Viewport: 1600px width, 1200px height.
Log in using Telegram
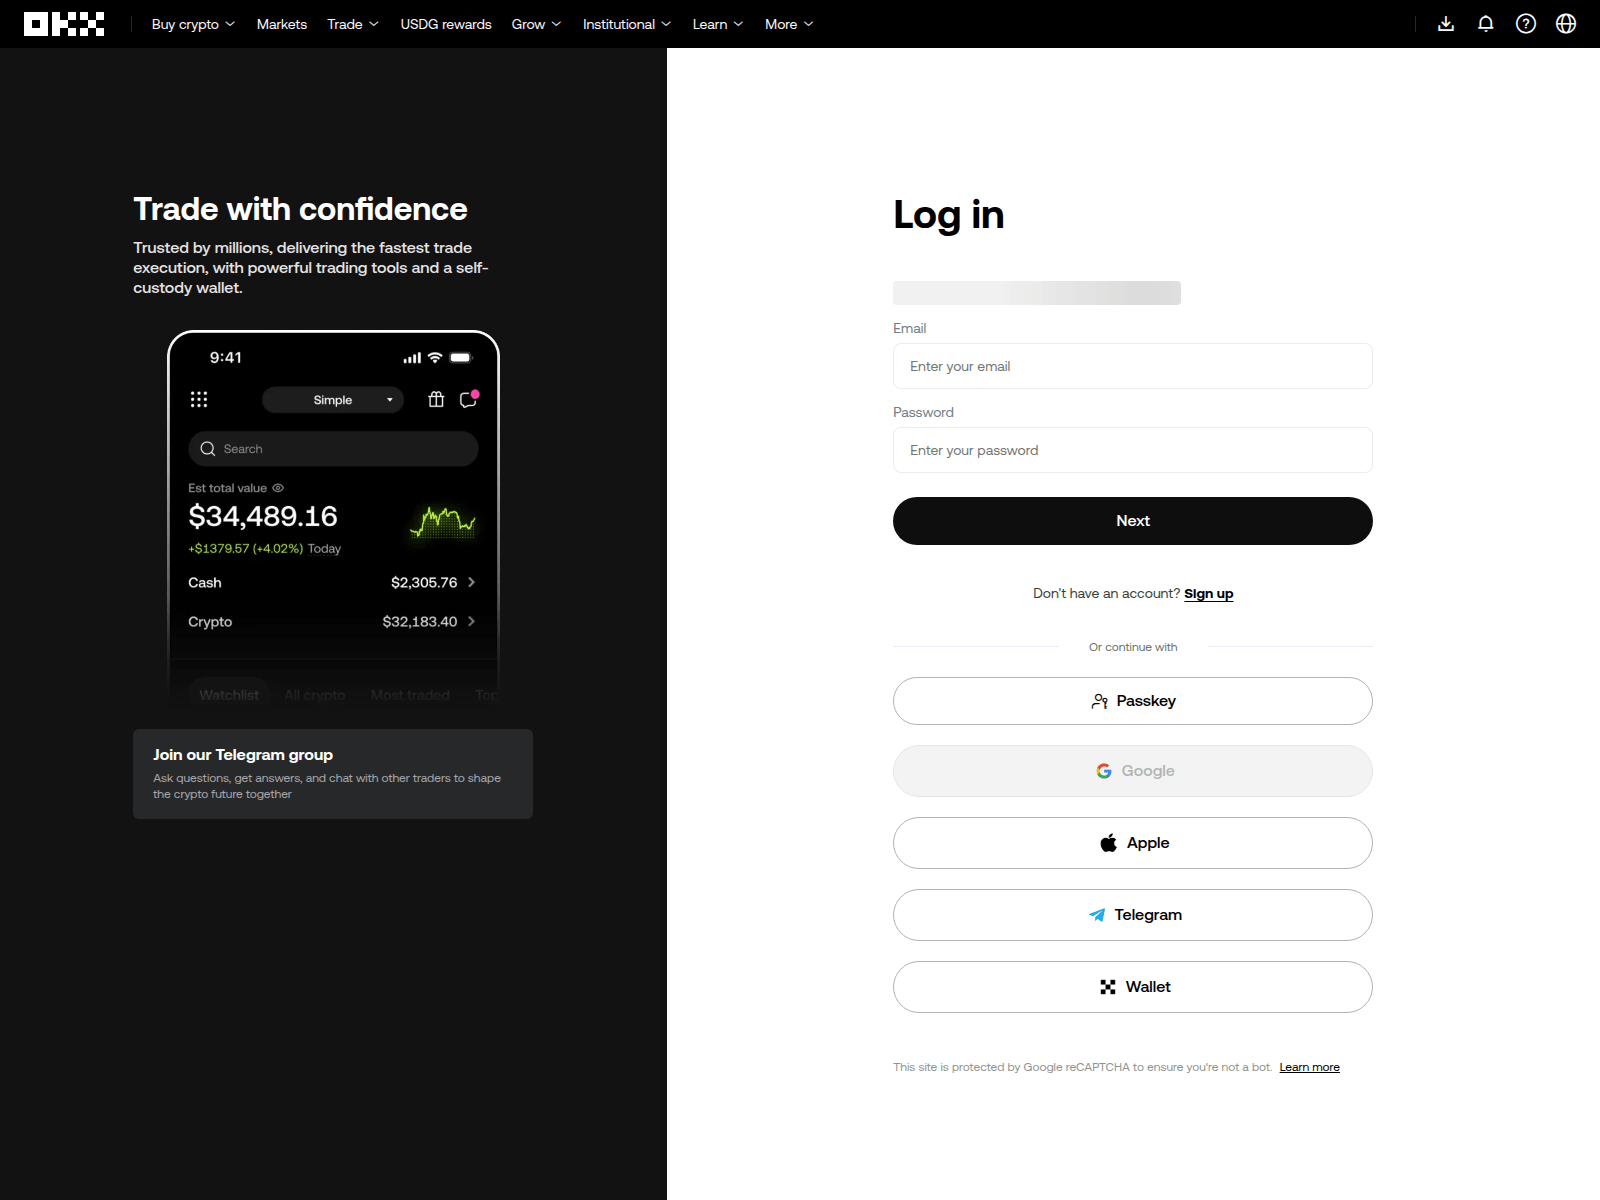(x=1132, y=915)
